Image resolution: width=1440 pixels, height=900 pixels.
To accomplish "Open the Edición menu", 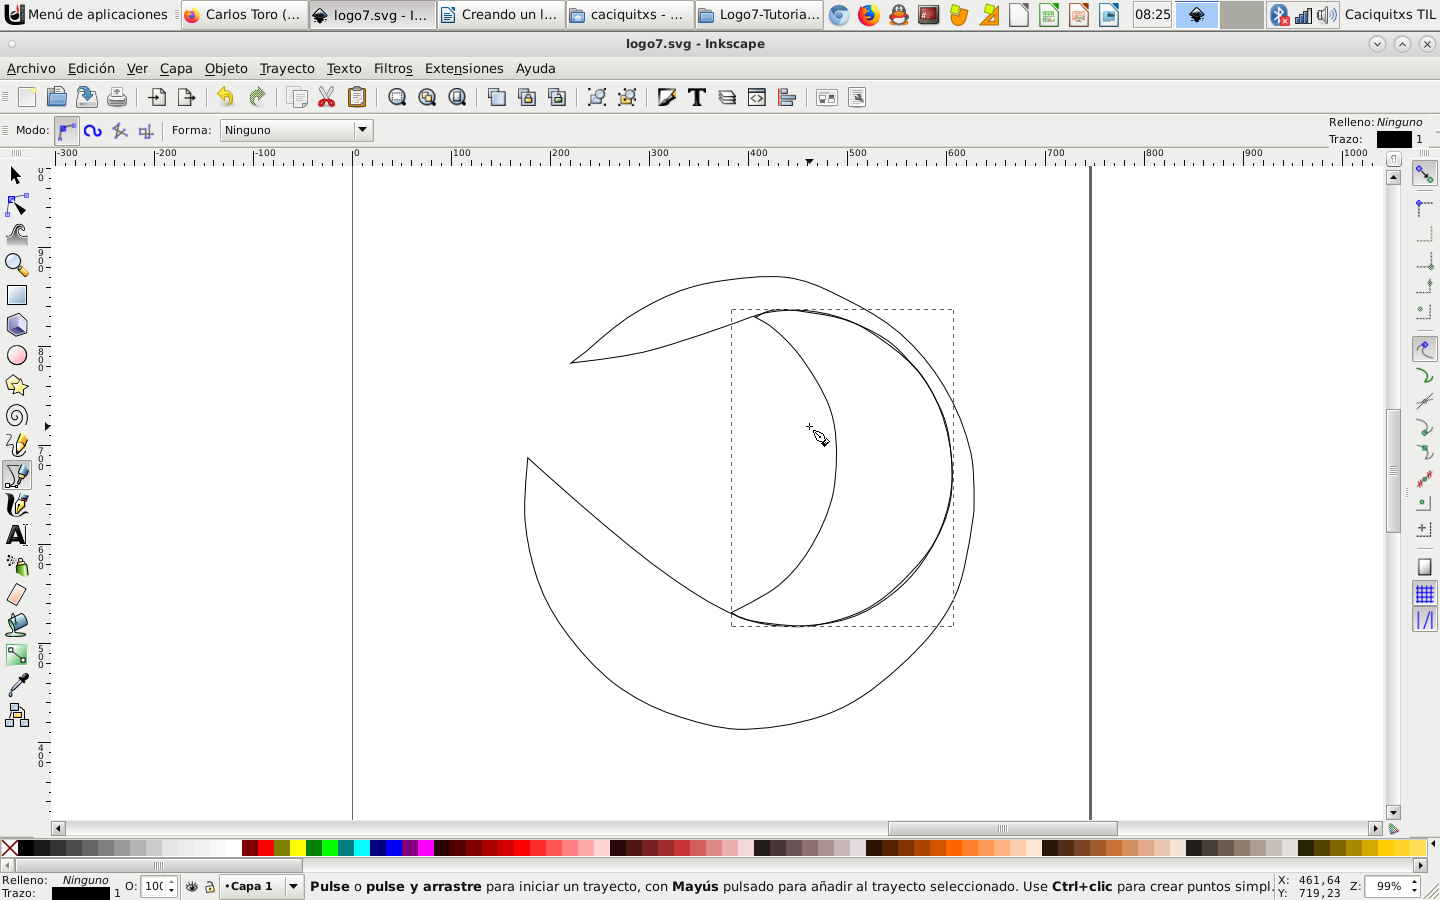I will click(91, 68).
